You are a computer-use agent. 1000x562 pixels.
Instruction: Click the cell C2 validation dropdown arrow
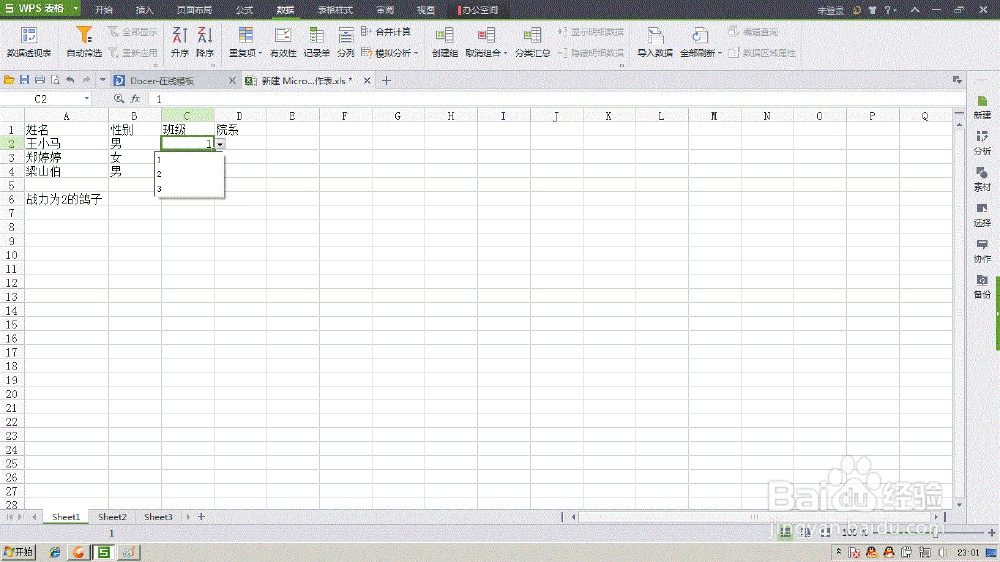click(219, 144)
